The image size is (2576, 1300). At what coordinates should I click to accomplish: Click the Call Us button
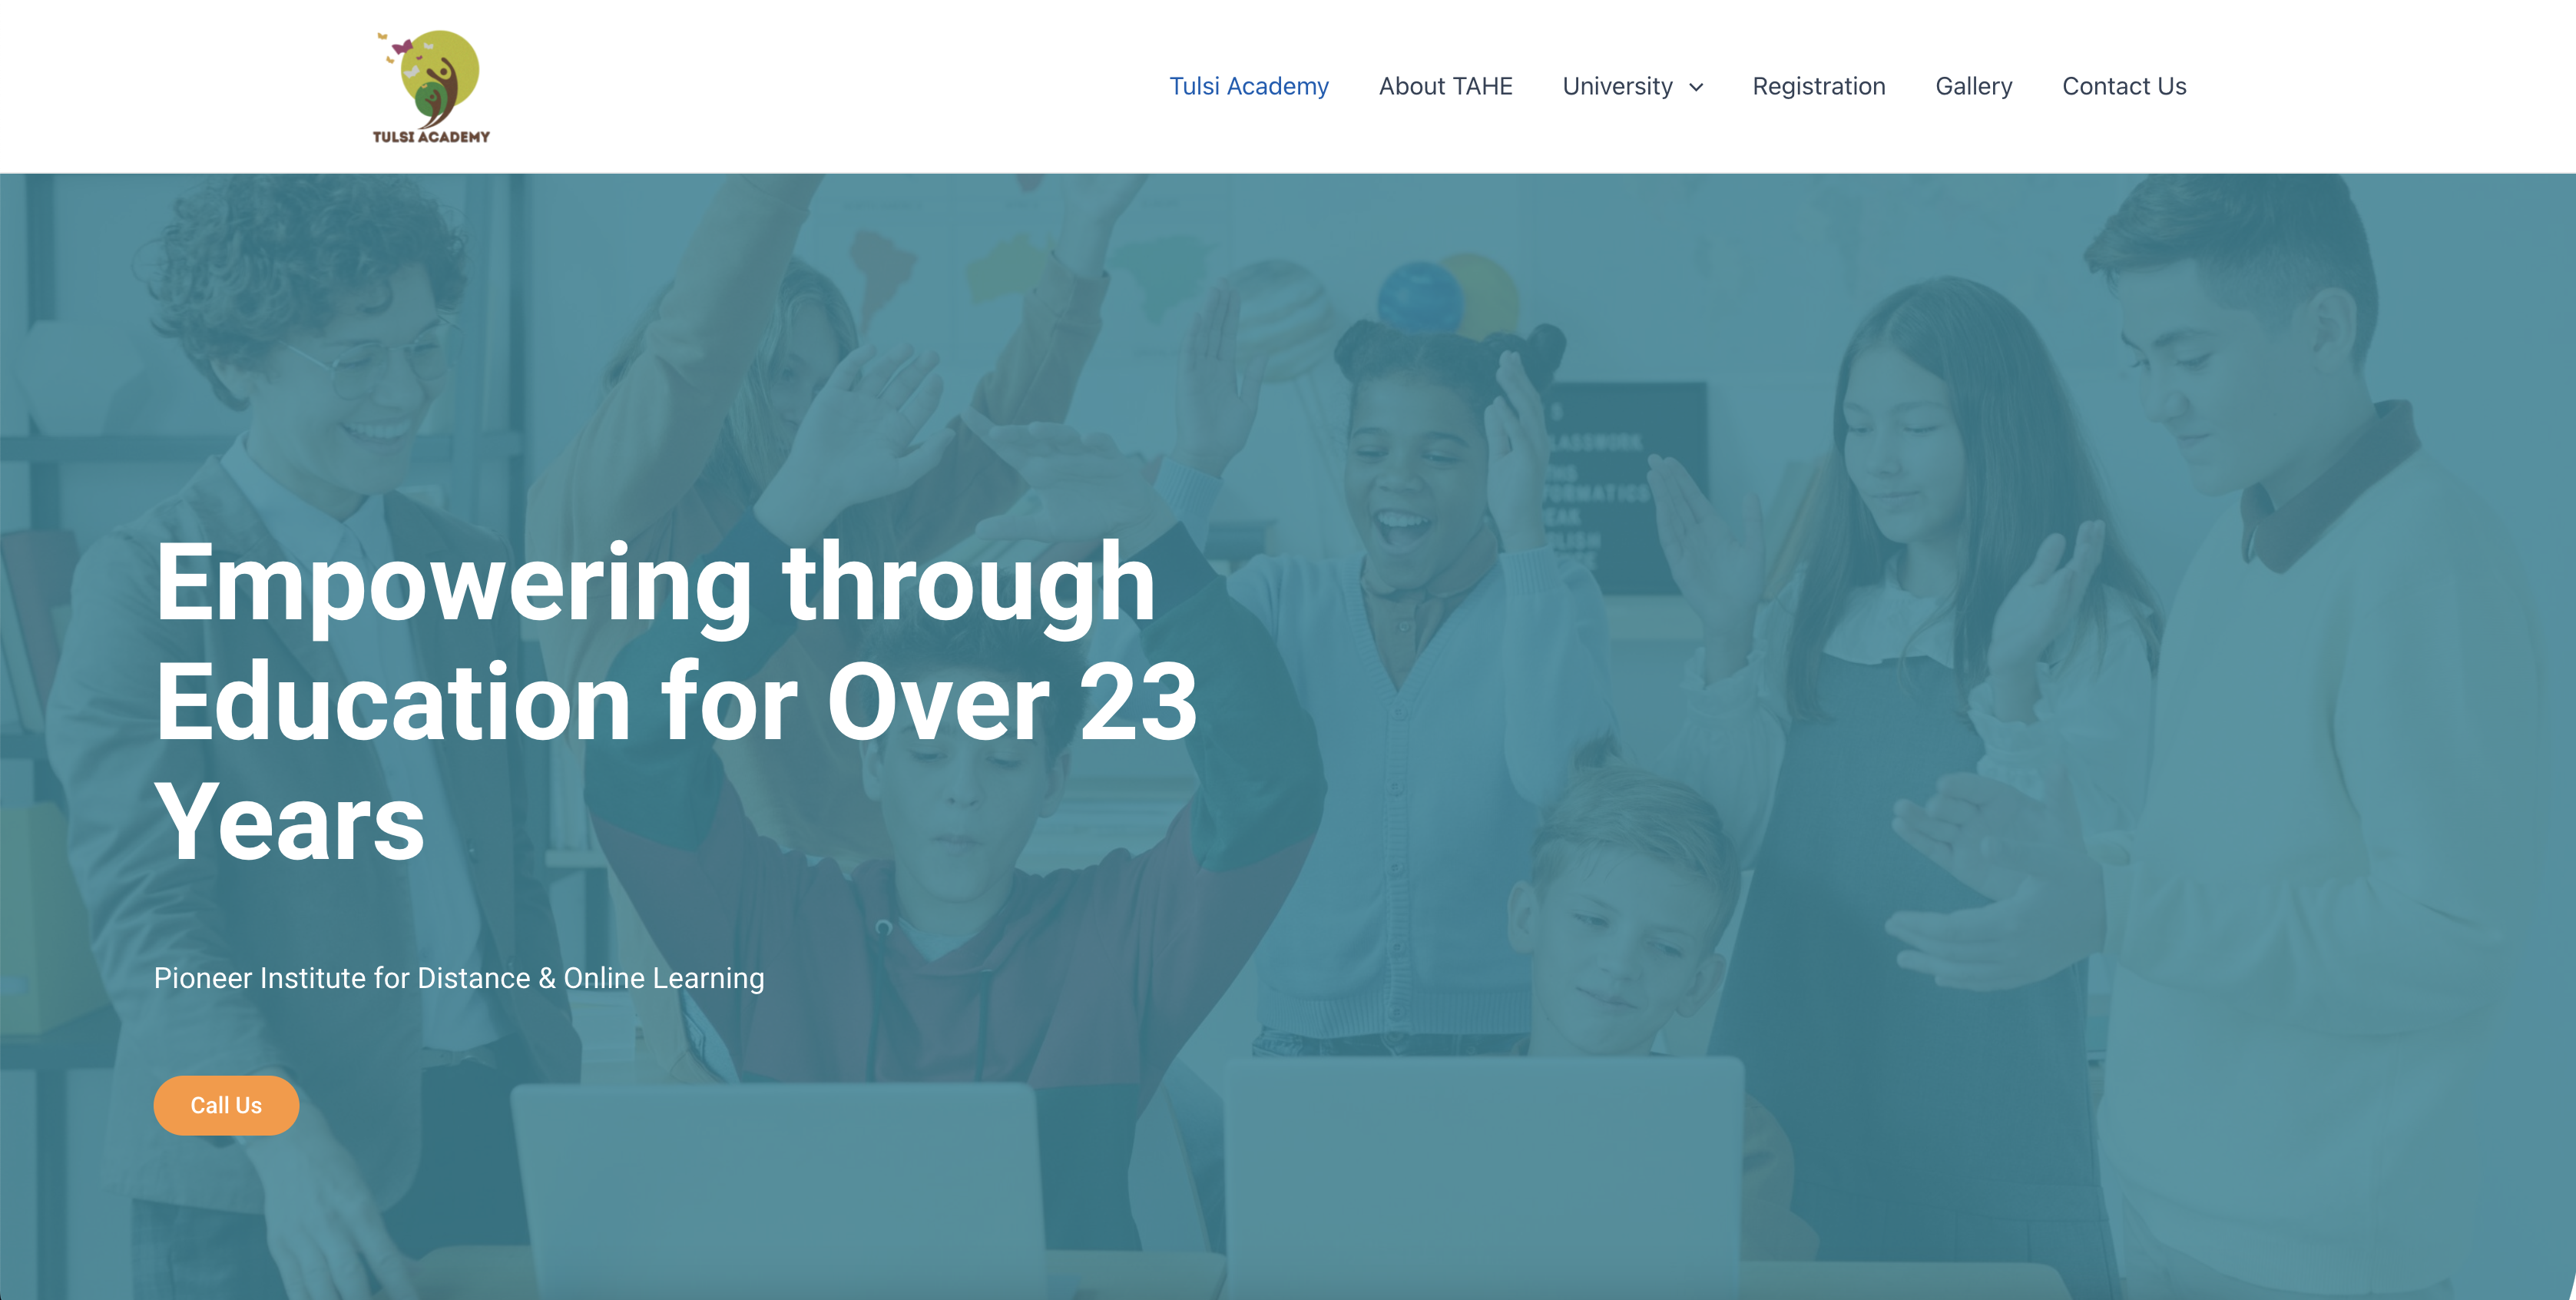[225, 1104]
